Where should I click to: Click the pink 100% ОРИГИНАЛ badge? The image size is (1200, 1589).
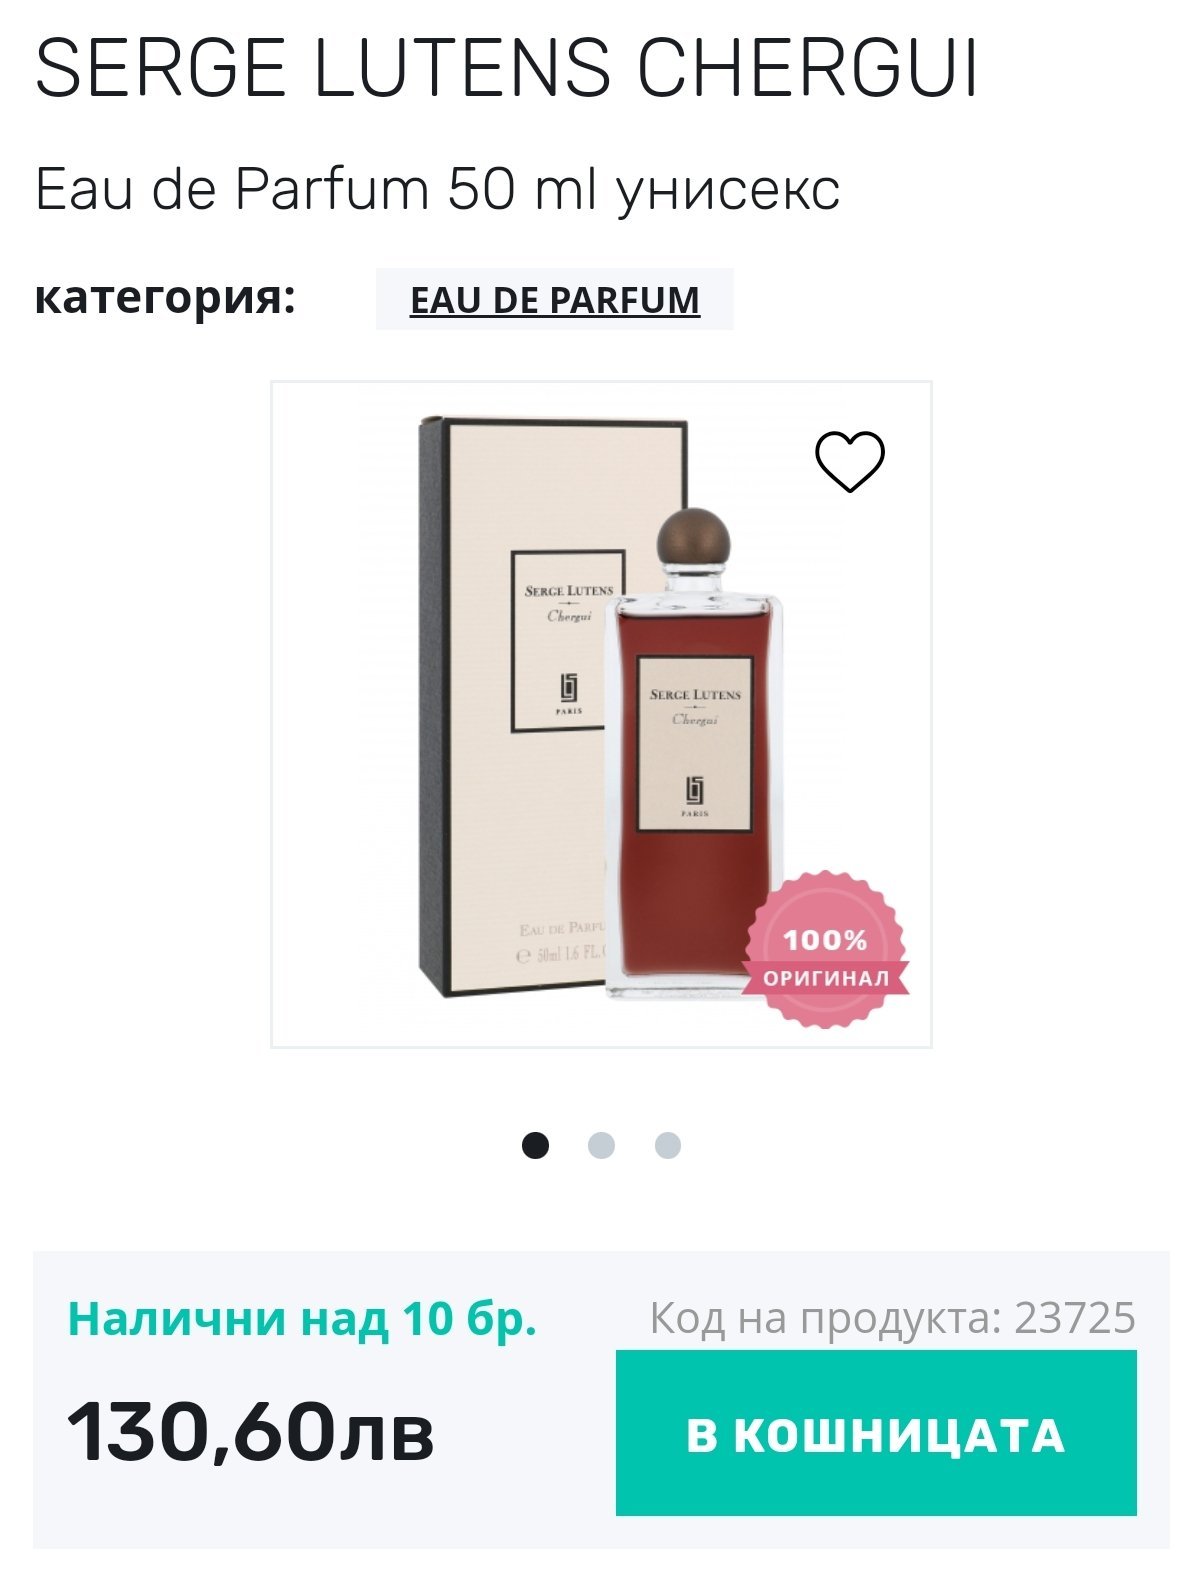pos(825,950)
